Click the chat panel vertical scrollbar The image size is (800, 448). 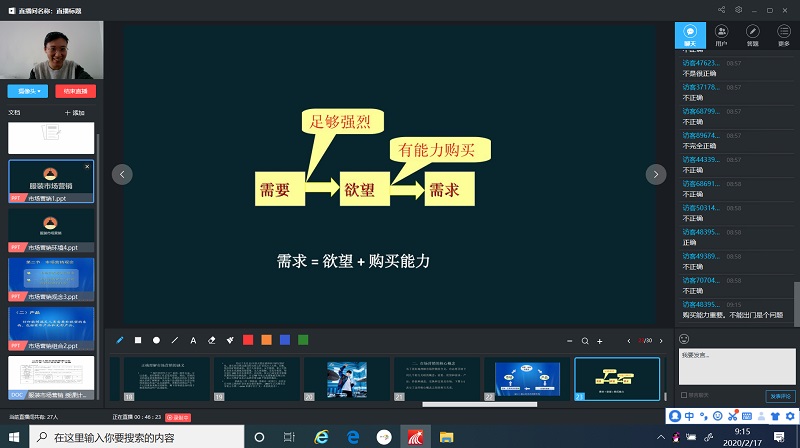[796, 303]
